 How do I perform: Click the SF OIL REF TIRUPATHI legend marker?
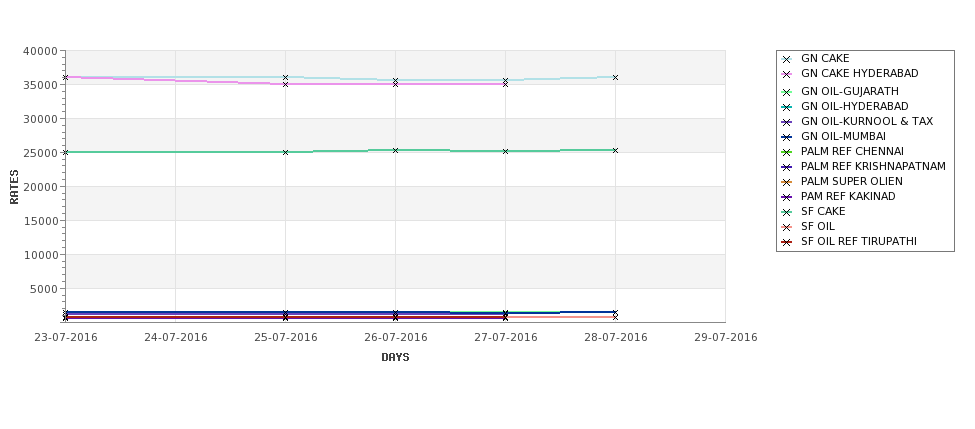click(787, 242)
